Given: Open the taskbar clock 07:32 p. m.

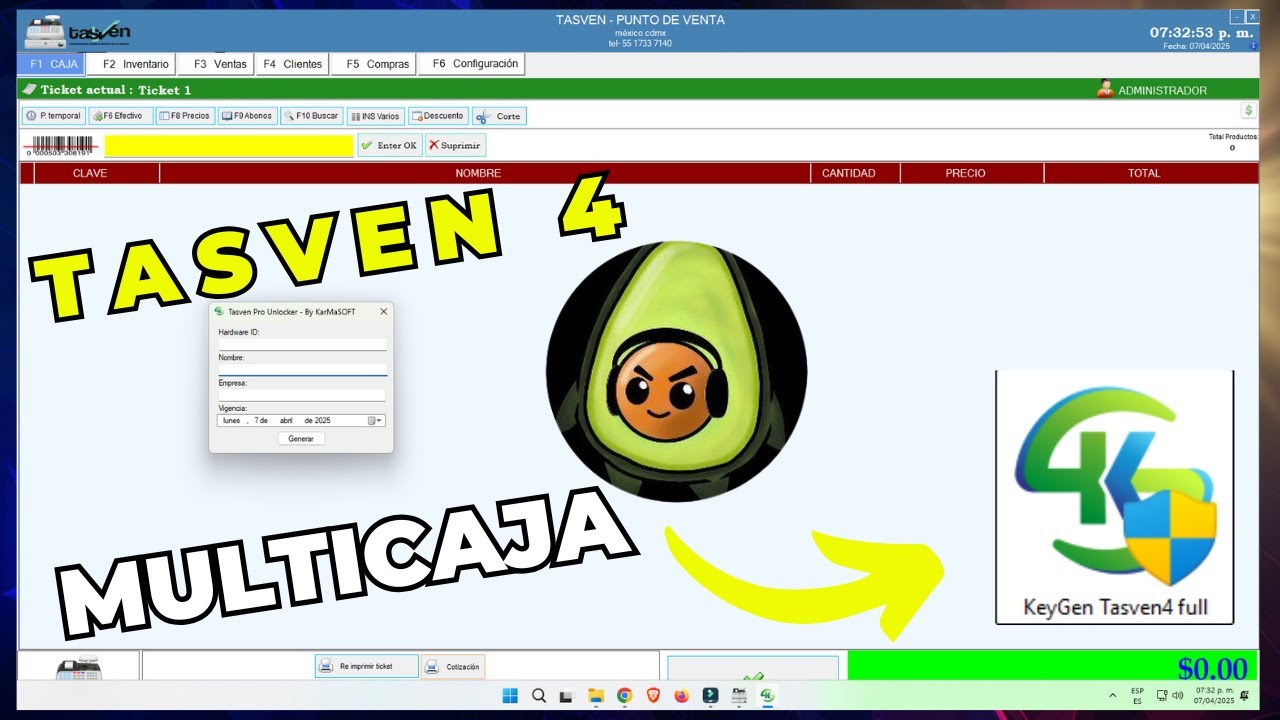Looking at the screenshot, I should pyautogui.click(x=1212, y=695).
